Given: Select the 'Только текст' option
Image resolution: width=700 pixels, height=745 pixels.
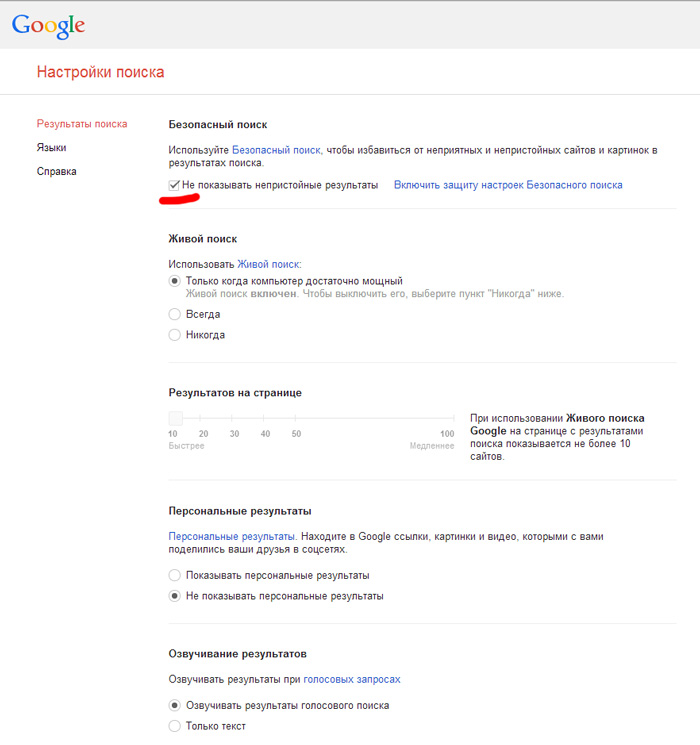Looking at the screenshot, I should pyautogui.click(x=175, y=726).
